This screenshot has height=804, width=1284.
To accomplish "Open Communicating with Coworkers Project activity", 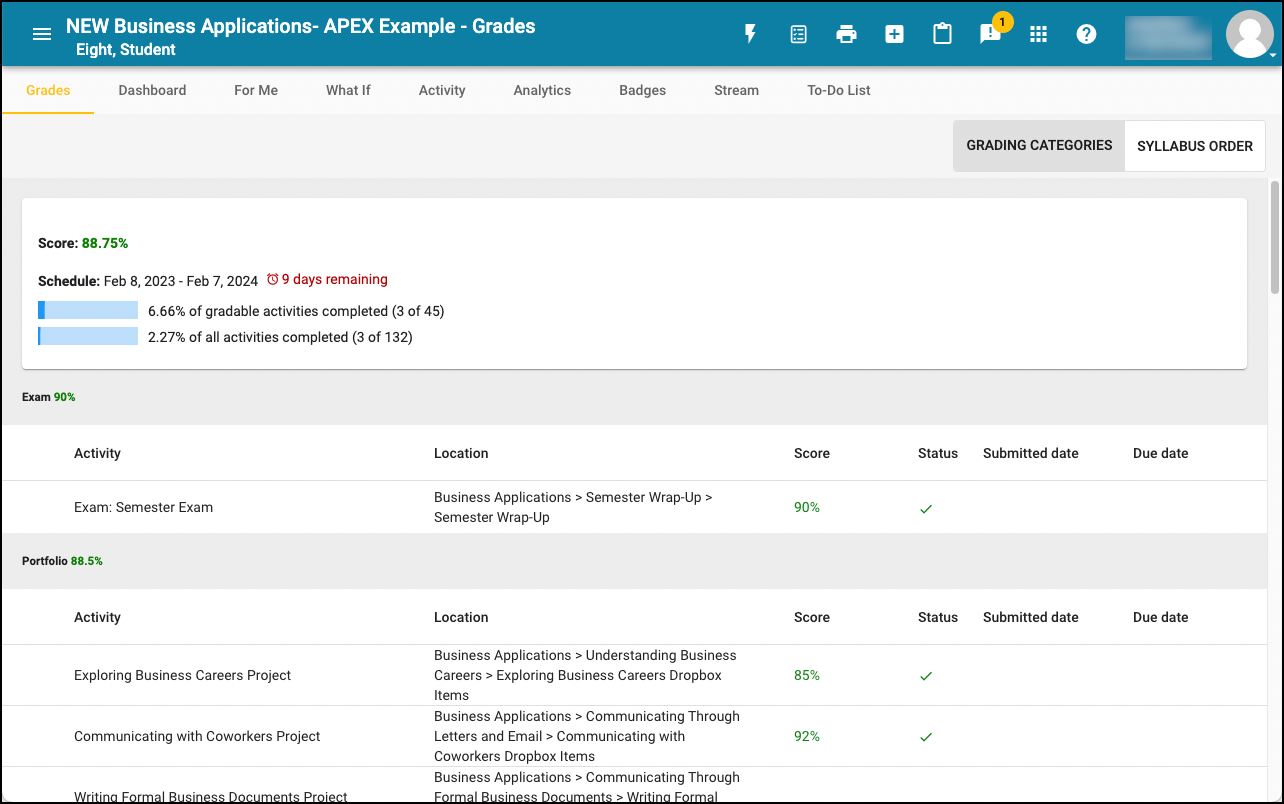I will [197, 736].
